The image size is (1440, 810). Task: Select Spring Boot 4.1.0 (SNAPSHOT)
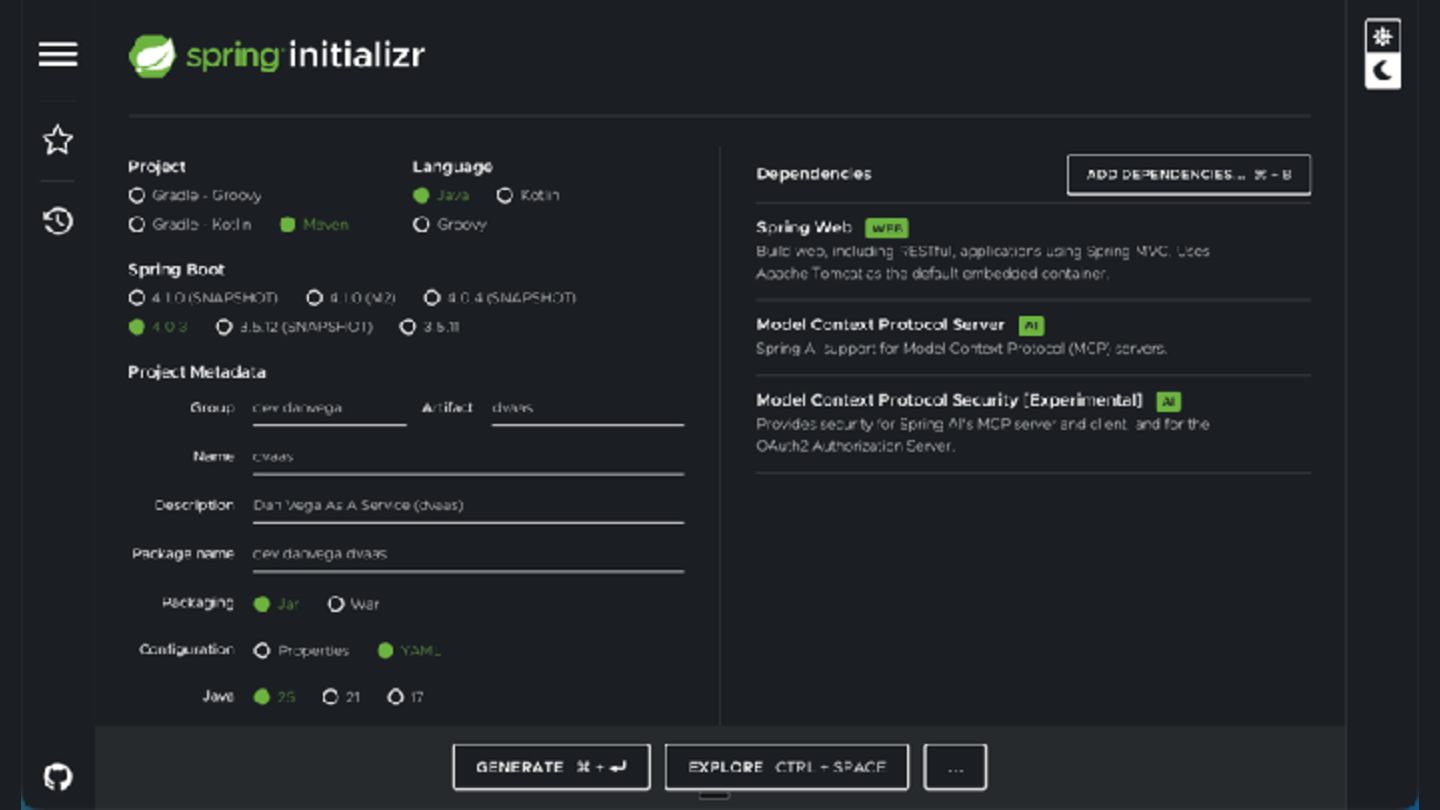coord(203,298)
